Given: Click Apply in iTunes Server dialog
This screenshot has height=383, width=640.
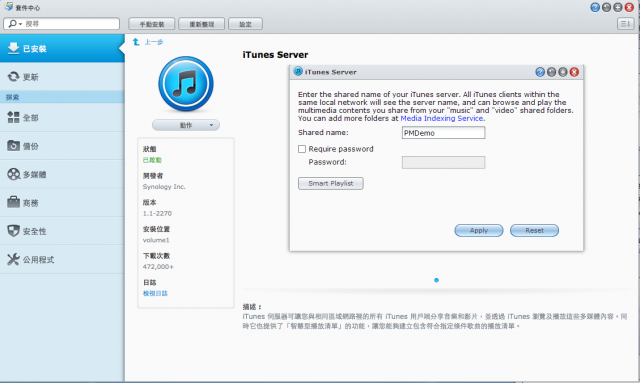Looking at the screenshot, I should (479, 230).
